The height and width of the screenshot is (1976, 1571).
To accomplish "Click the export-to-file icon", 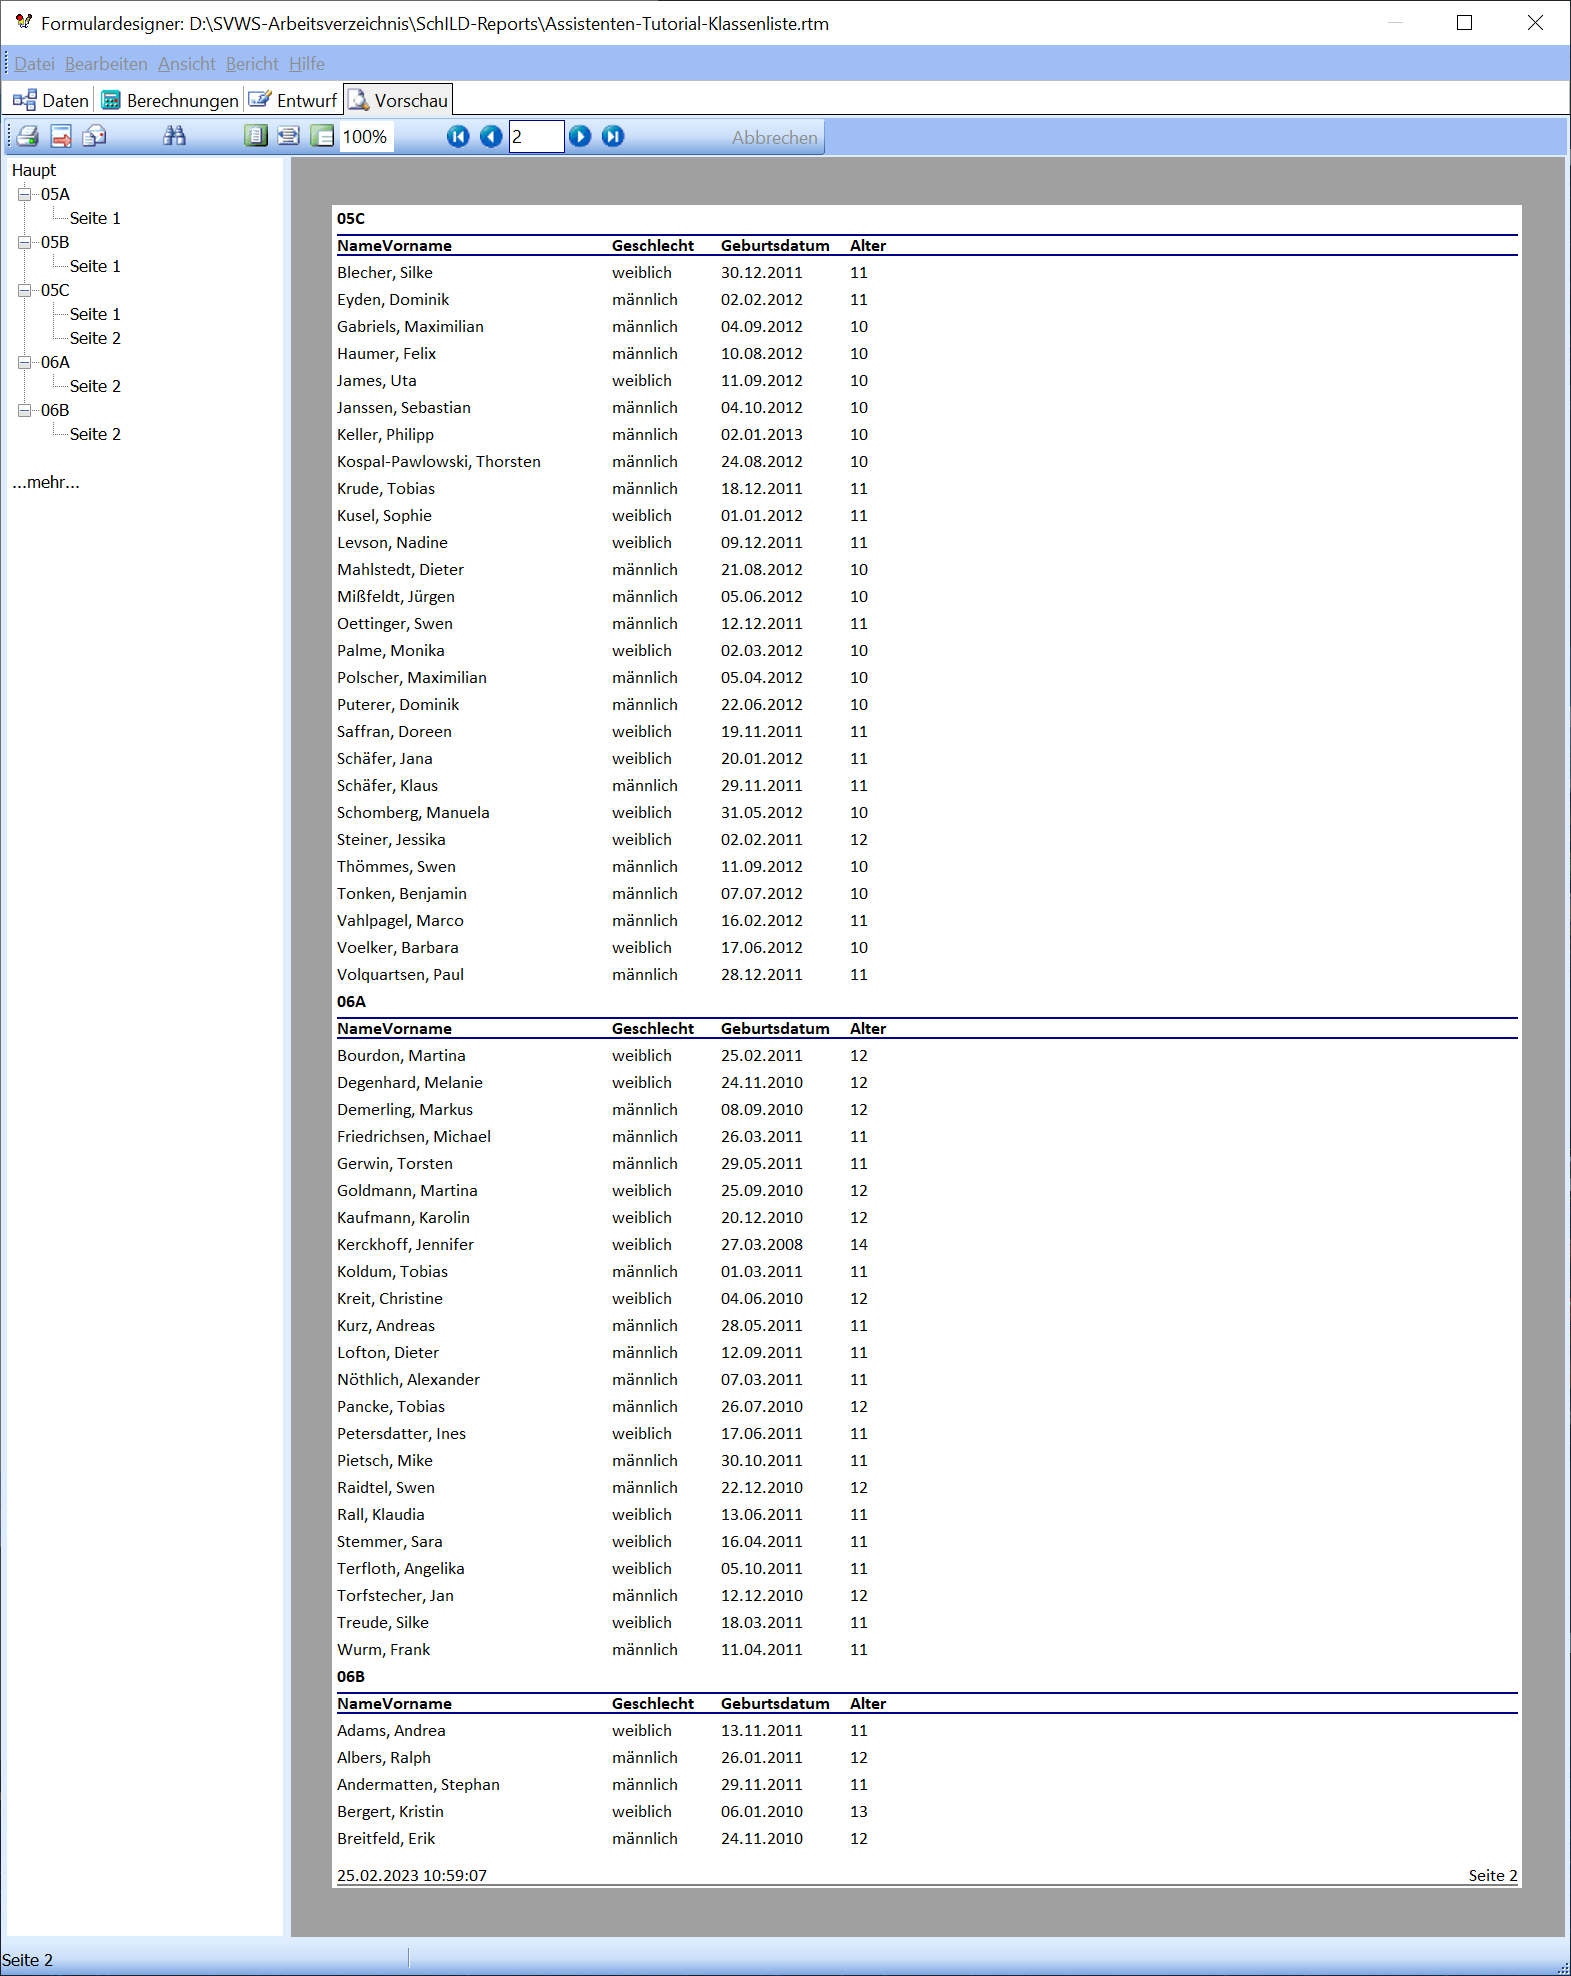I will tap(61, 136).
